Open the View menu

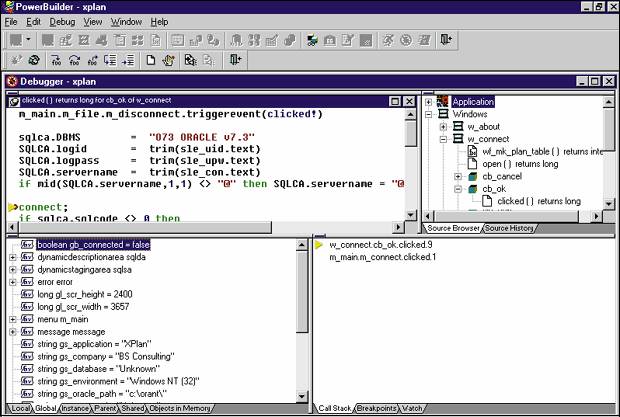93,22
